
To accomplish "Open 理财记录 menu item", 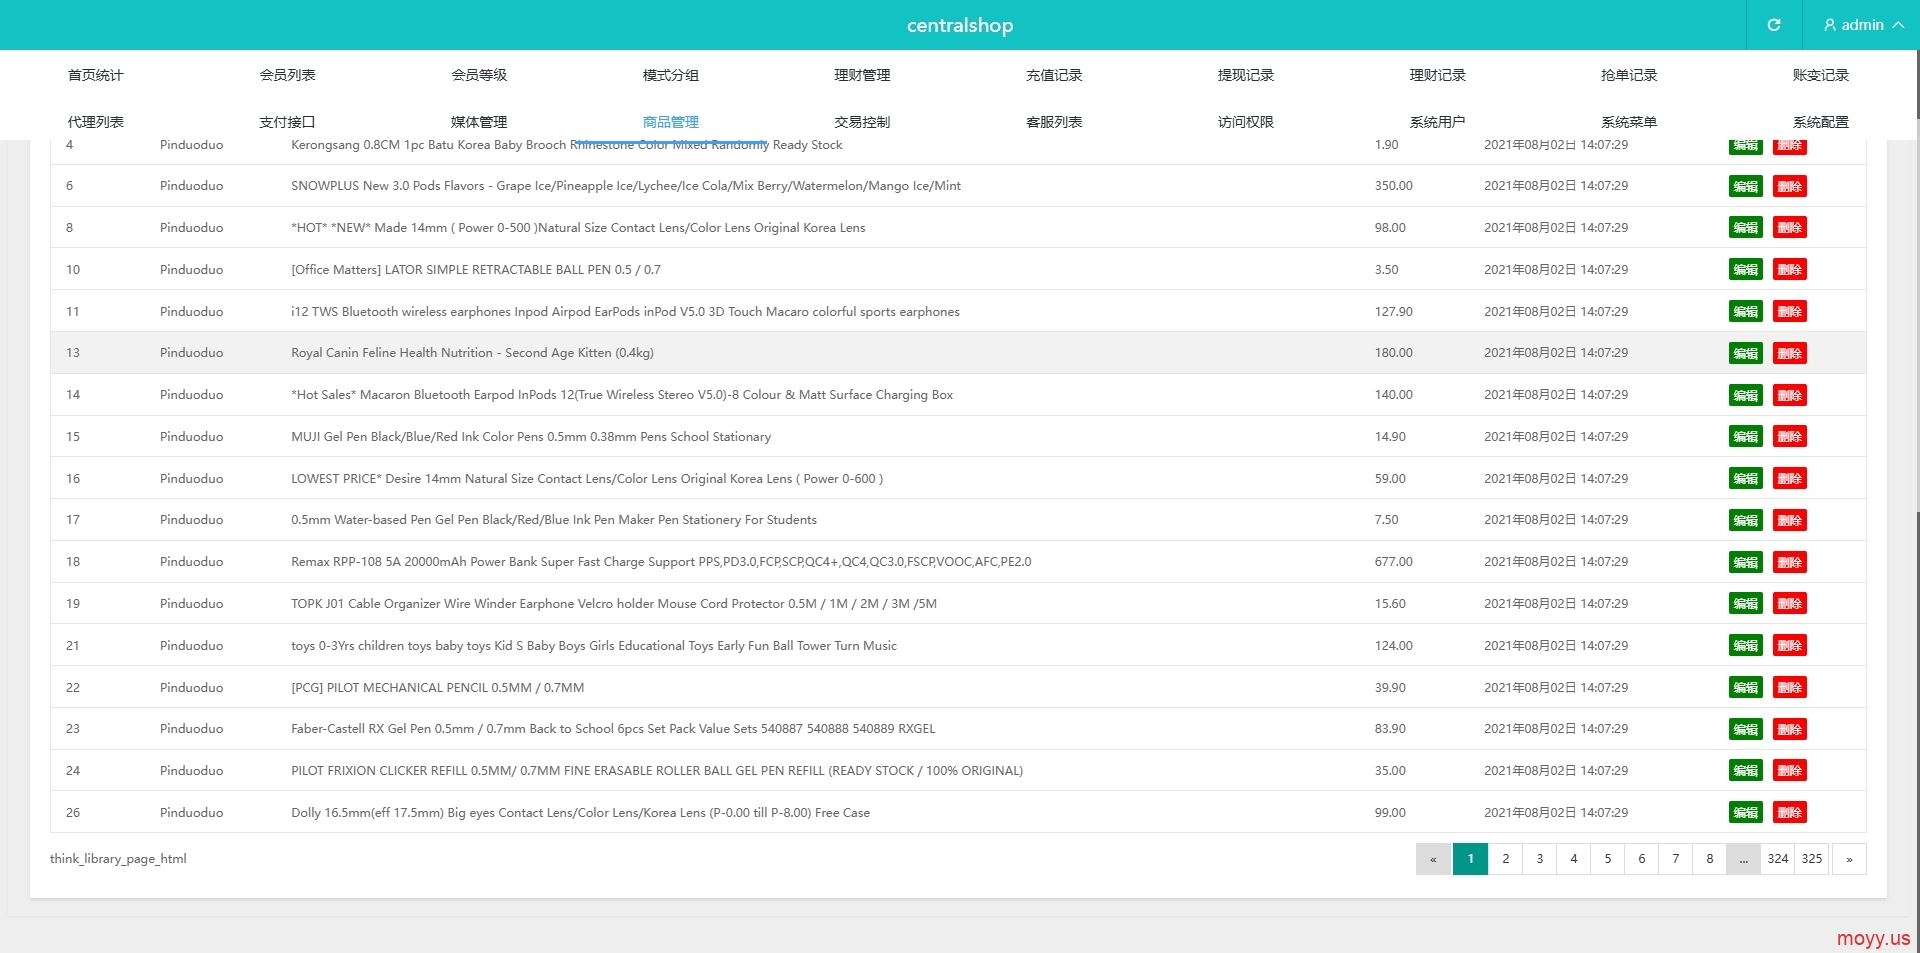I will (x=1437, y=75).
